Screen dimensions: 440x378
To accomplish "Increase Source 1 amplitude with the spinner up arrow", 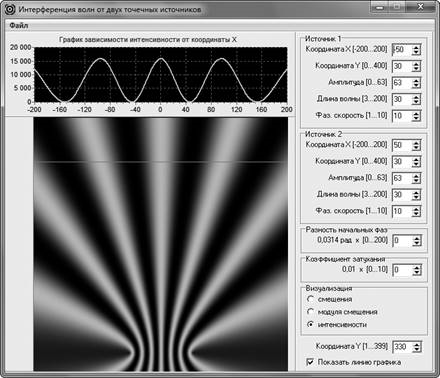I will pyautogui.click(x=416, y=80).
